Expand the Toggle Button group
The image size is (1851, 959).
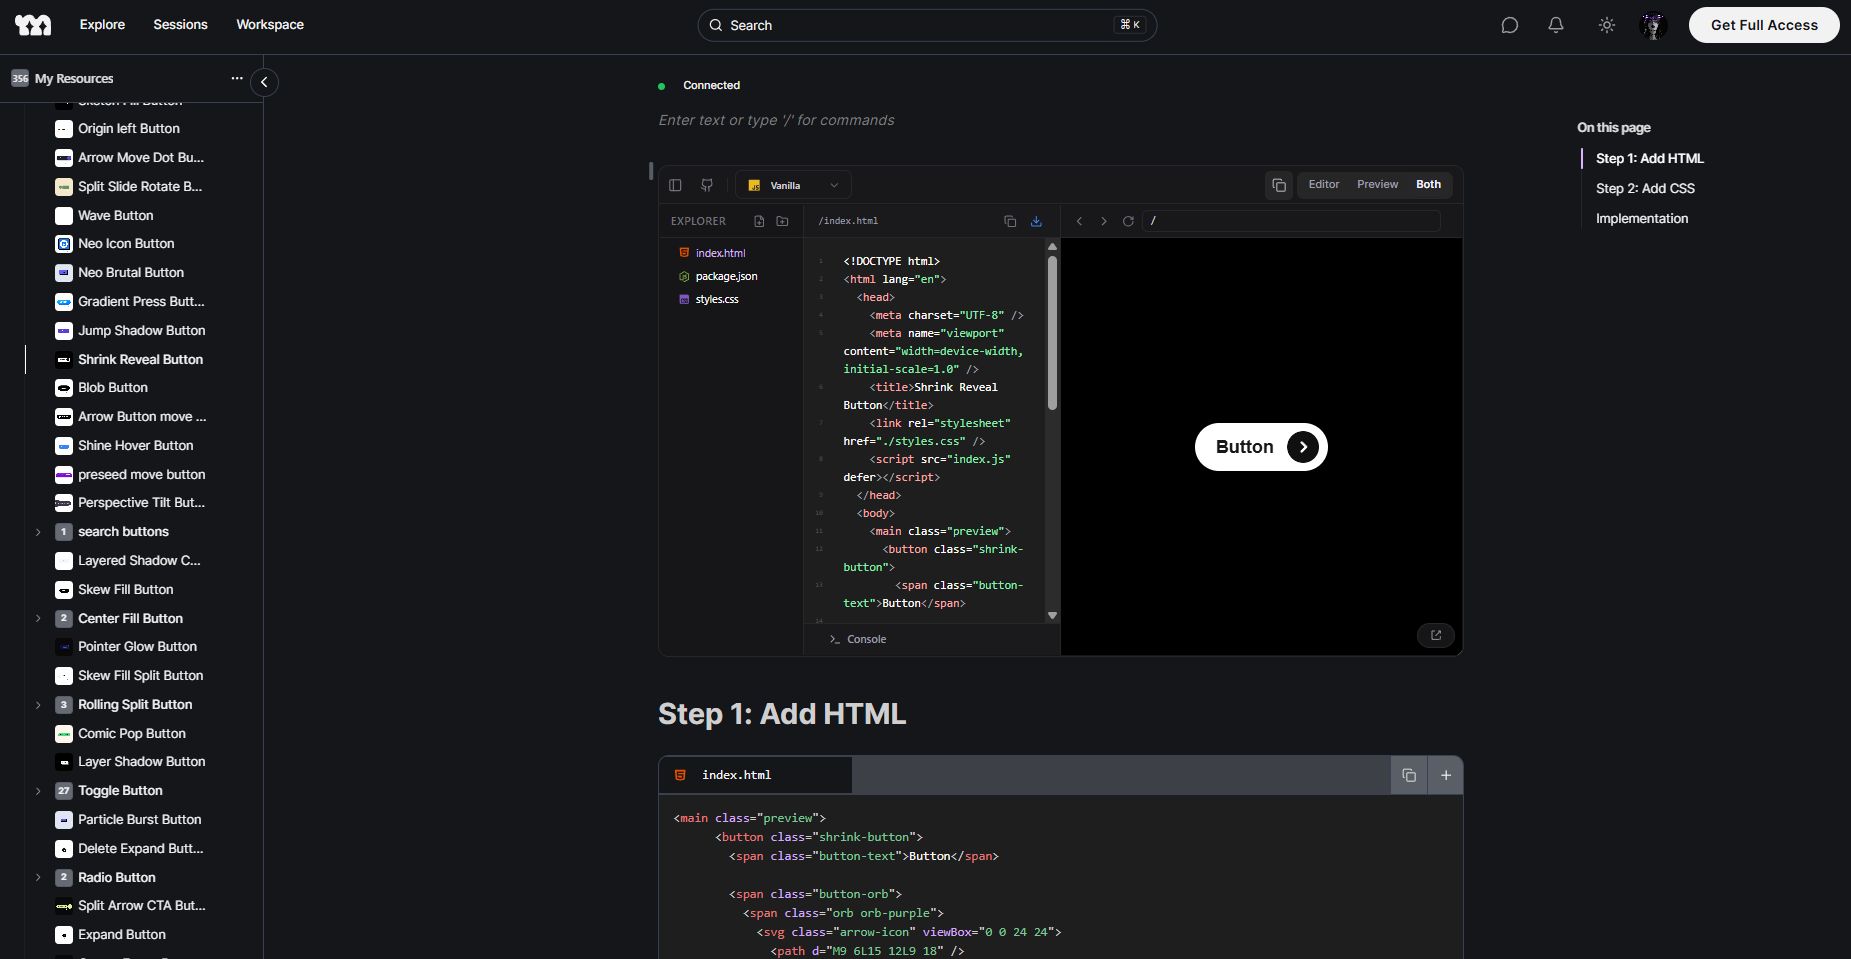(x=38, y=791)
